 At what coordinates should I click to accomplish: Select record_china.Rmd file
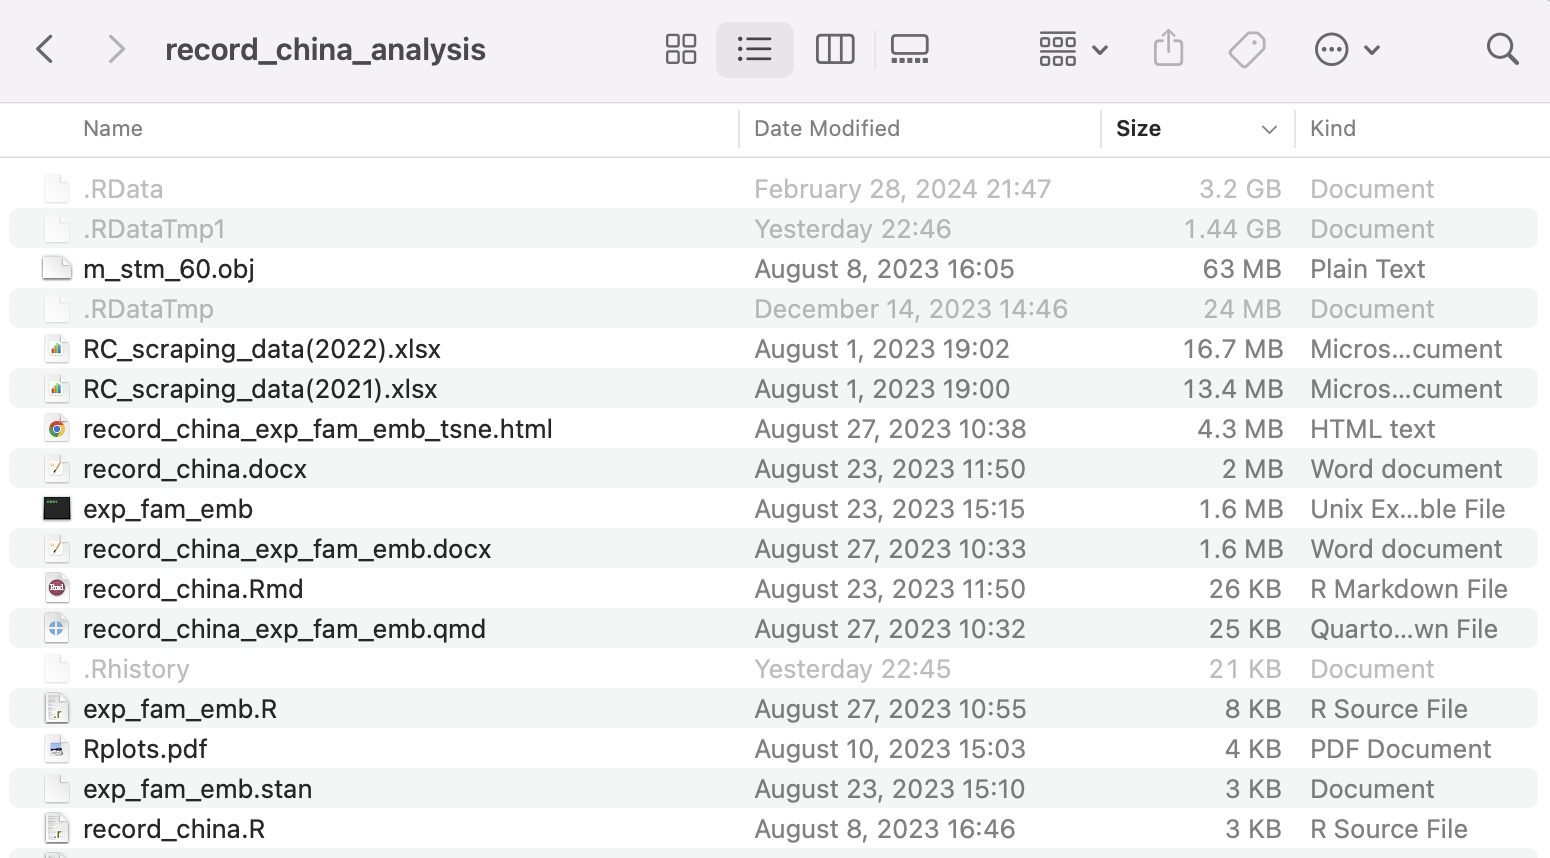[x=193, y=589]
